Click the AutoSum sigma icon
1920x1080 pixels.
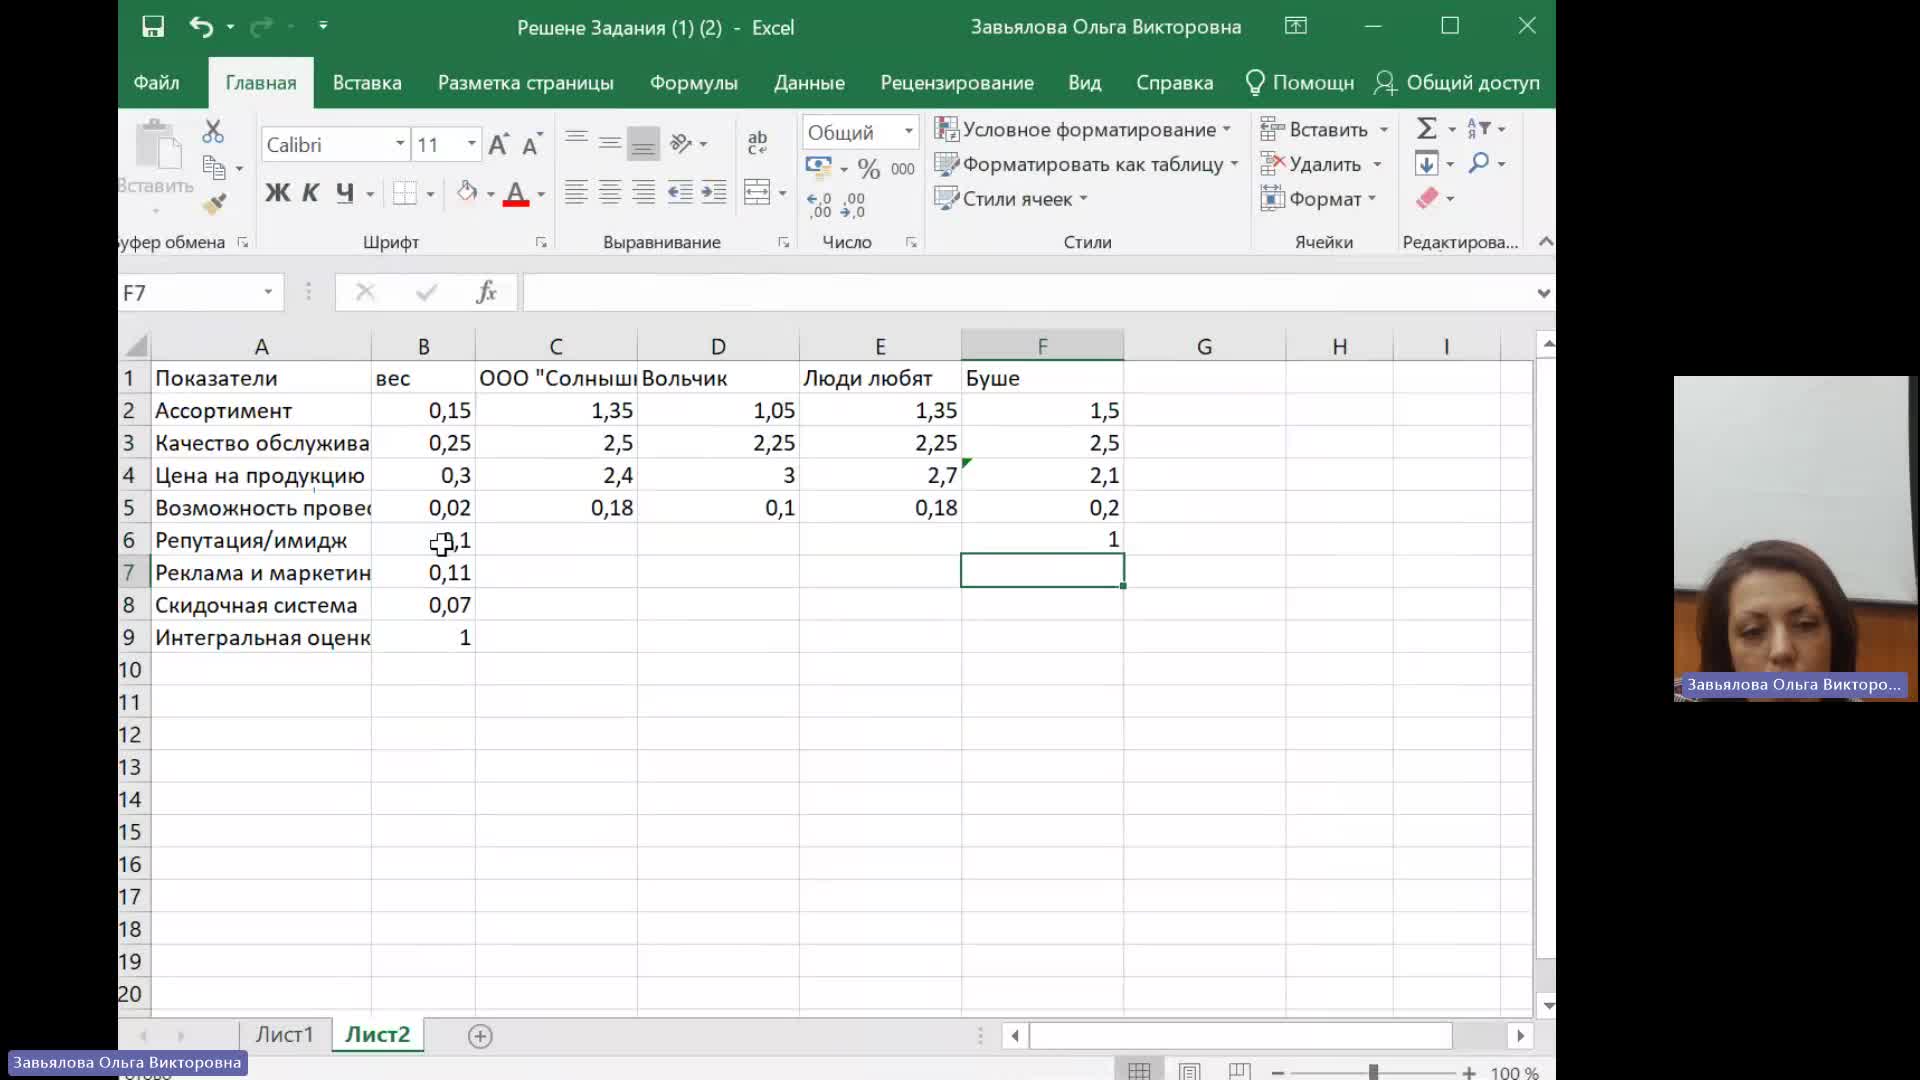(1427, 129)
